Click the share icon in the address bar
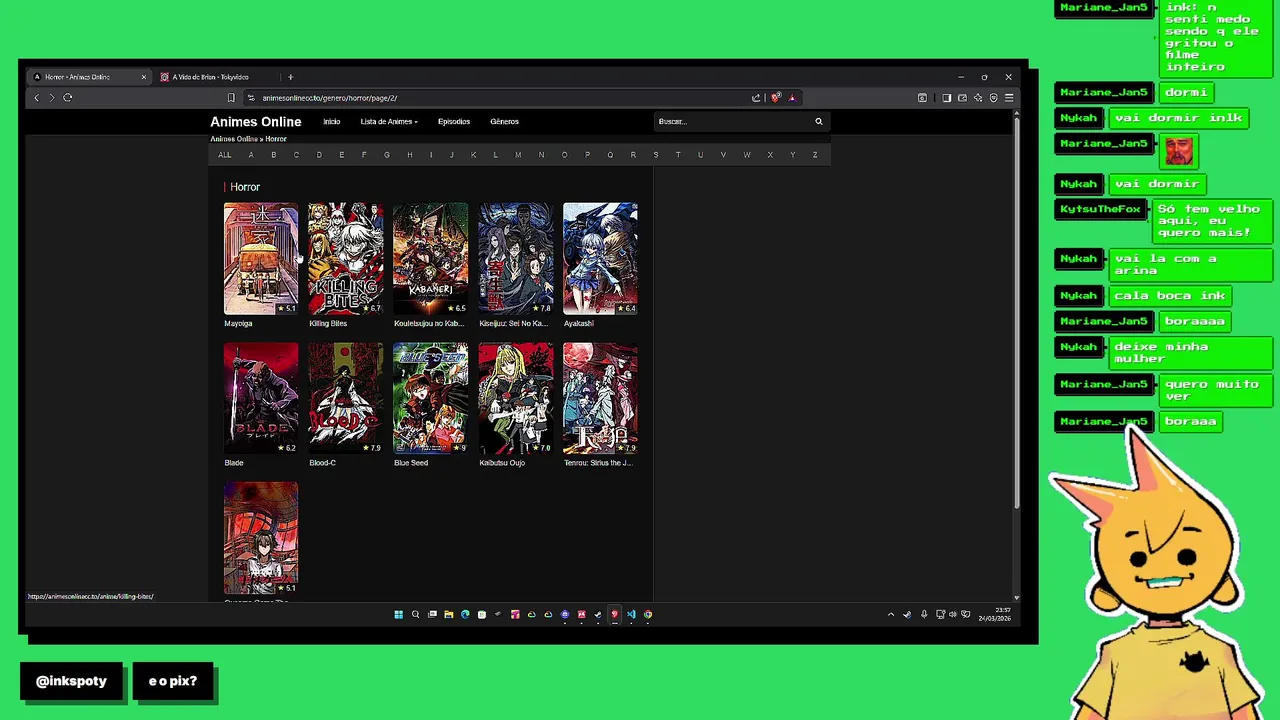This screenshot has width=1280, height=720. point(756,98)
